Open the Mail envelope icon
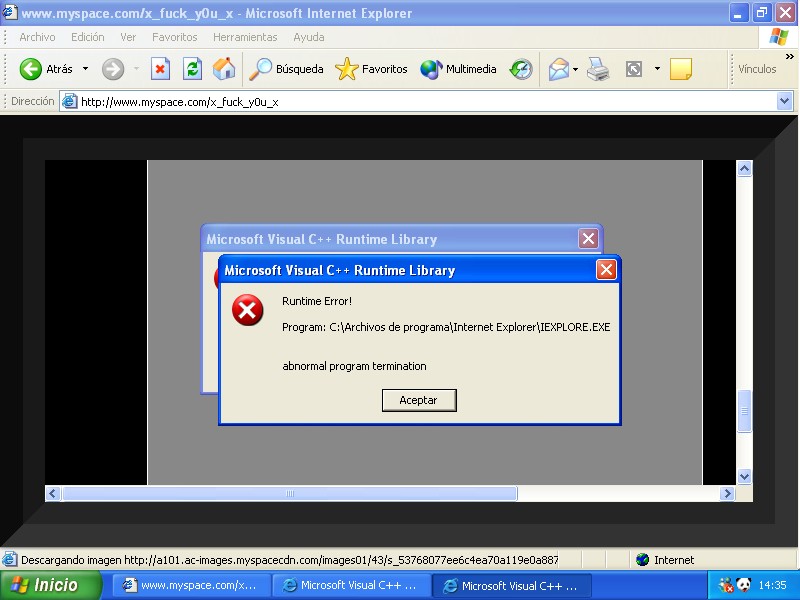Image resolution: width=800 pixels, height=600 pixels. click(559, 69)
